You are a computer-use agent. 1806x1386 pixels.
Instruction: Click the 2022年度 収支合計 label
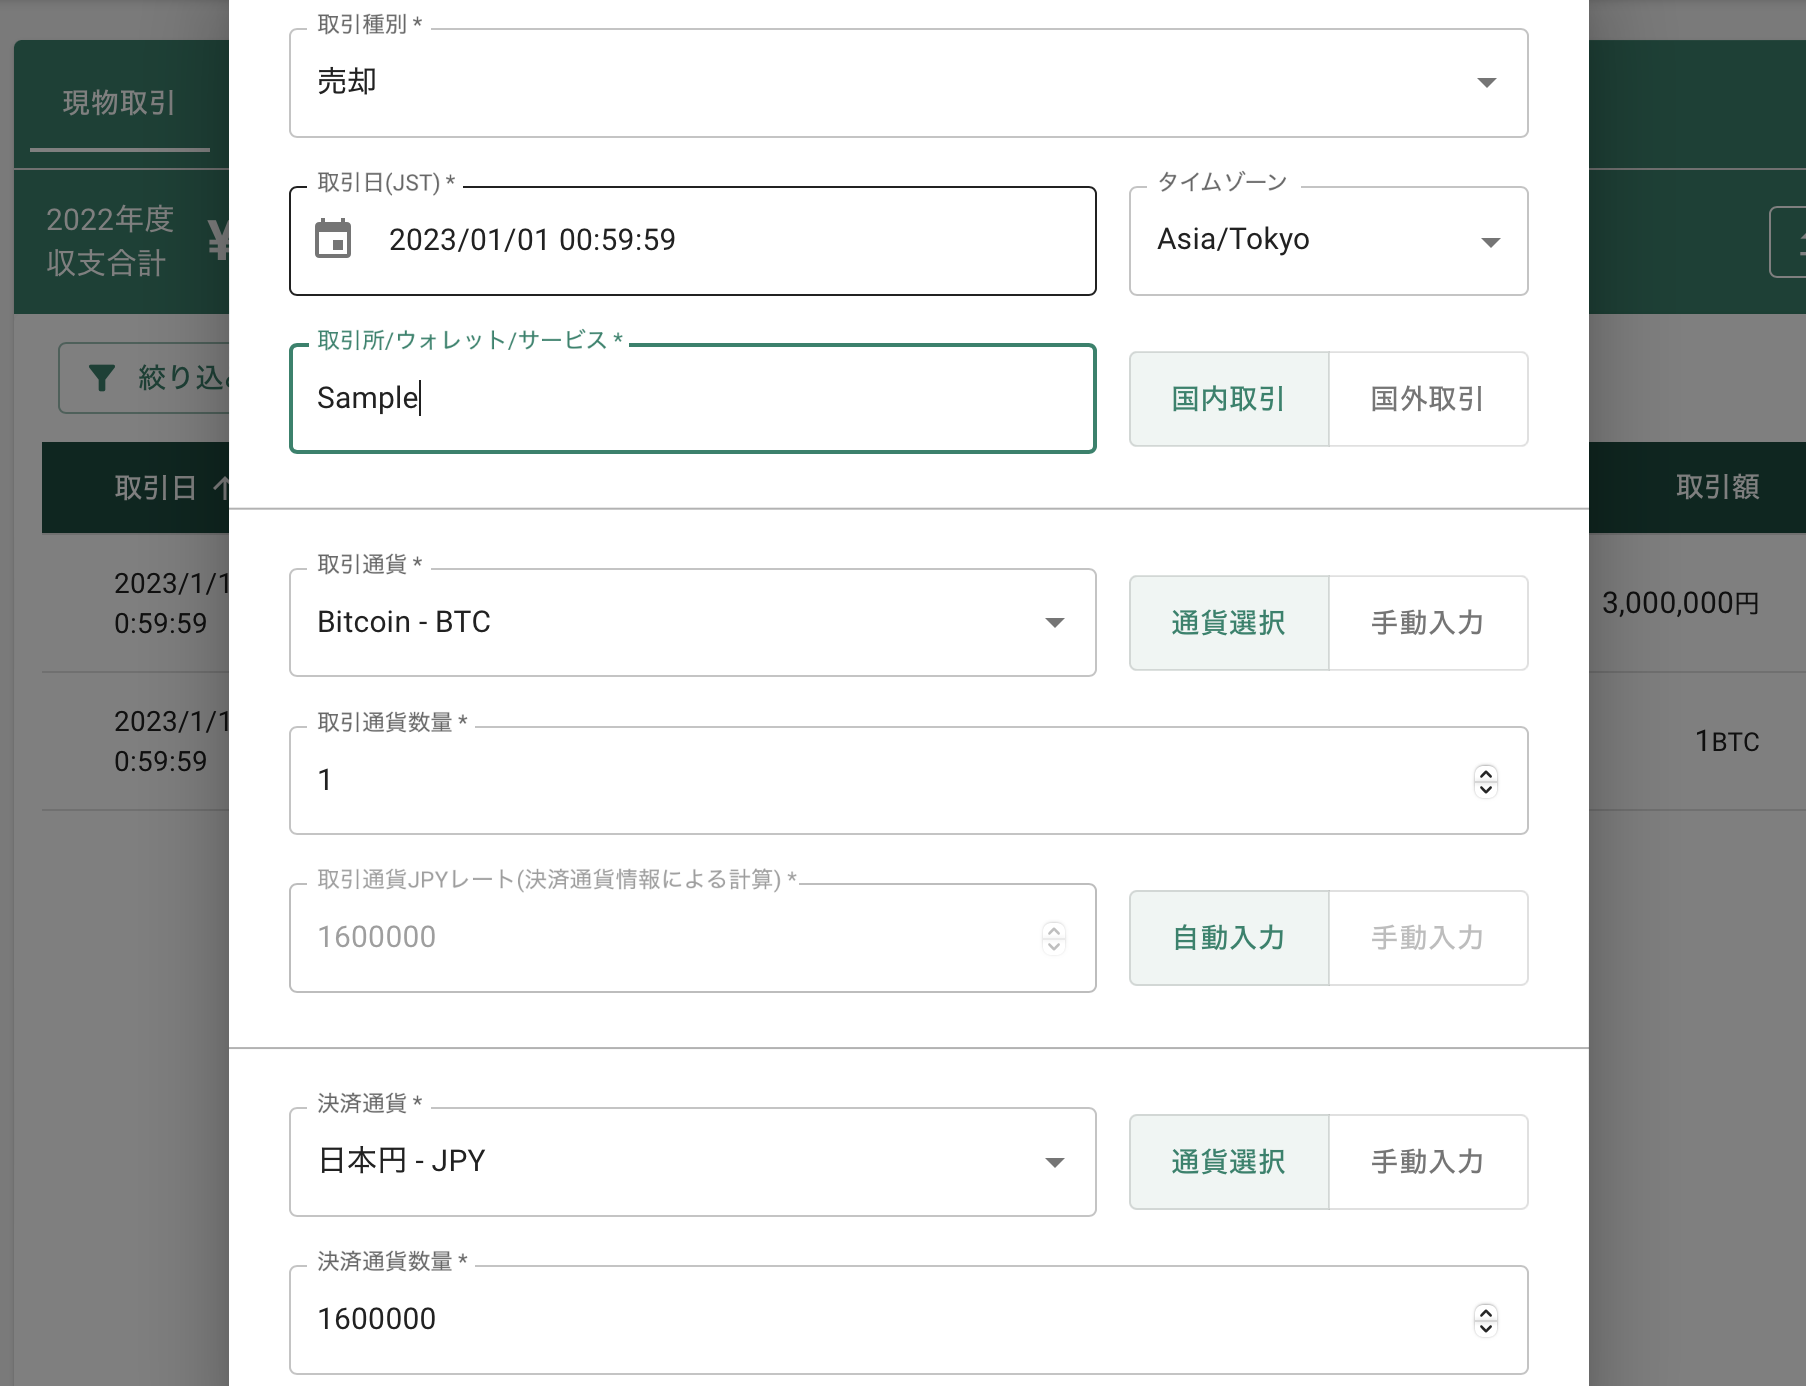tap(110, 241)
